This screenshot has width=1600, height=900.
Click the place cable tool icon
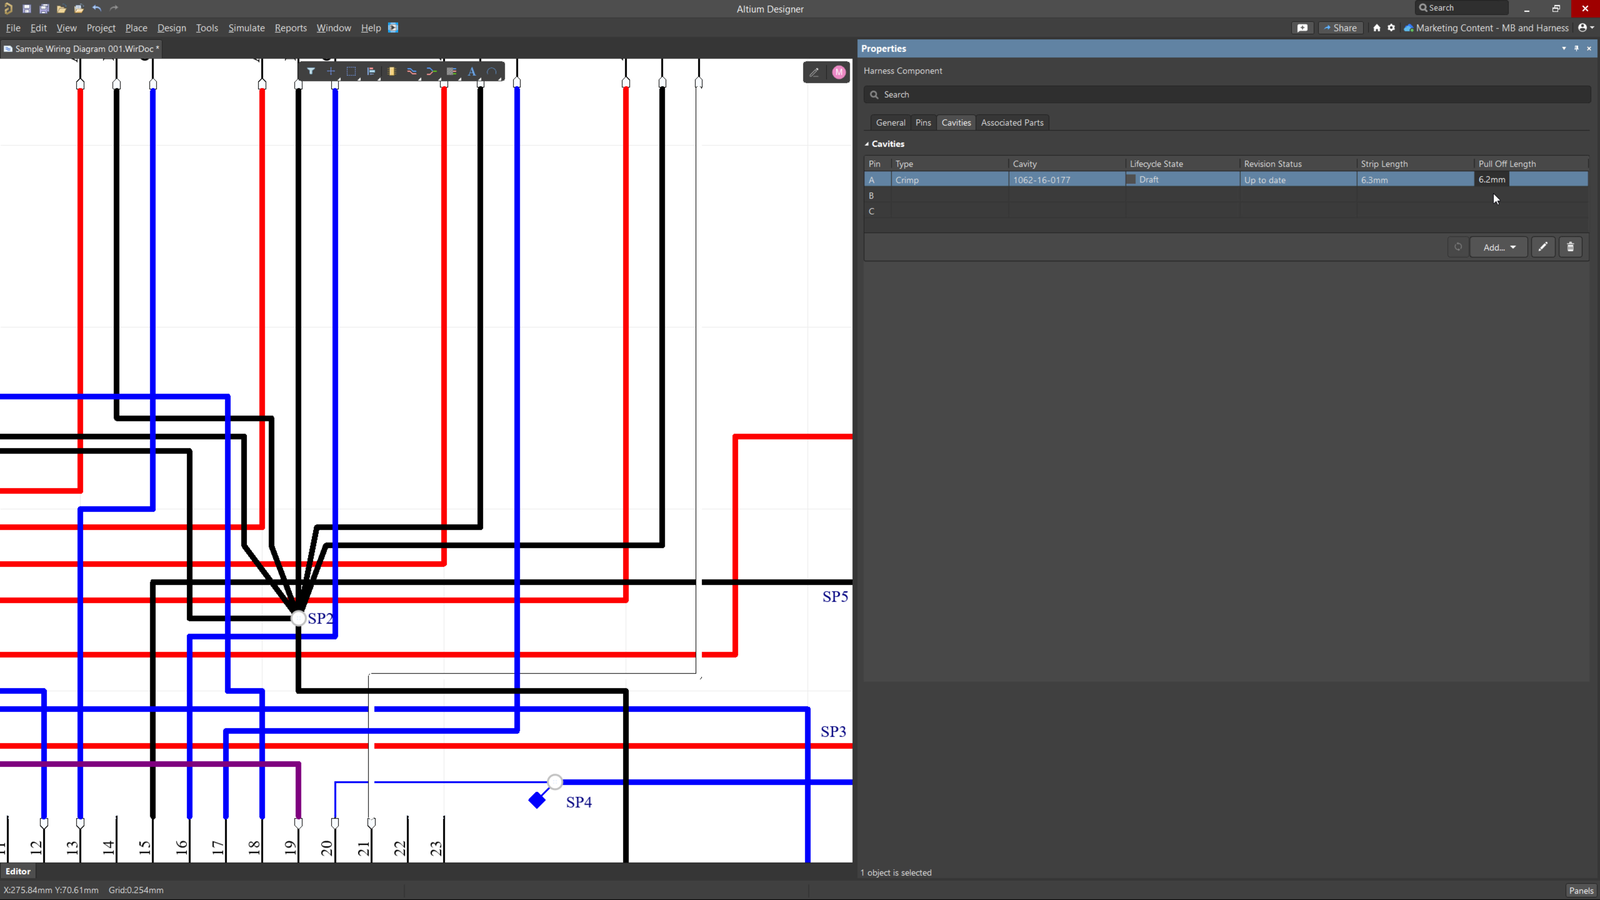(451, 71)
